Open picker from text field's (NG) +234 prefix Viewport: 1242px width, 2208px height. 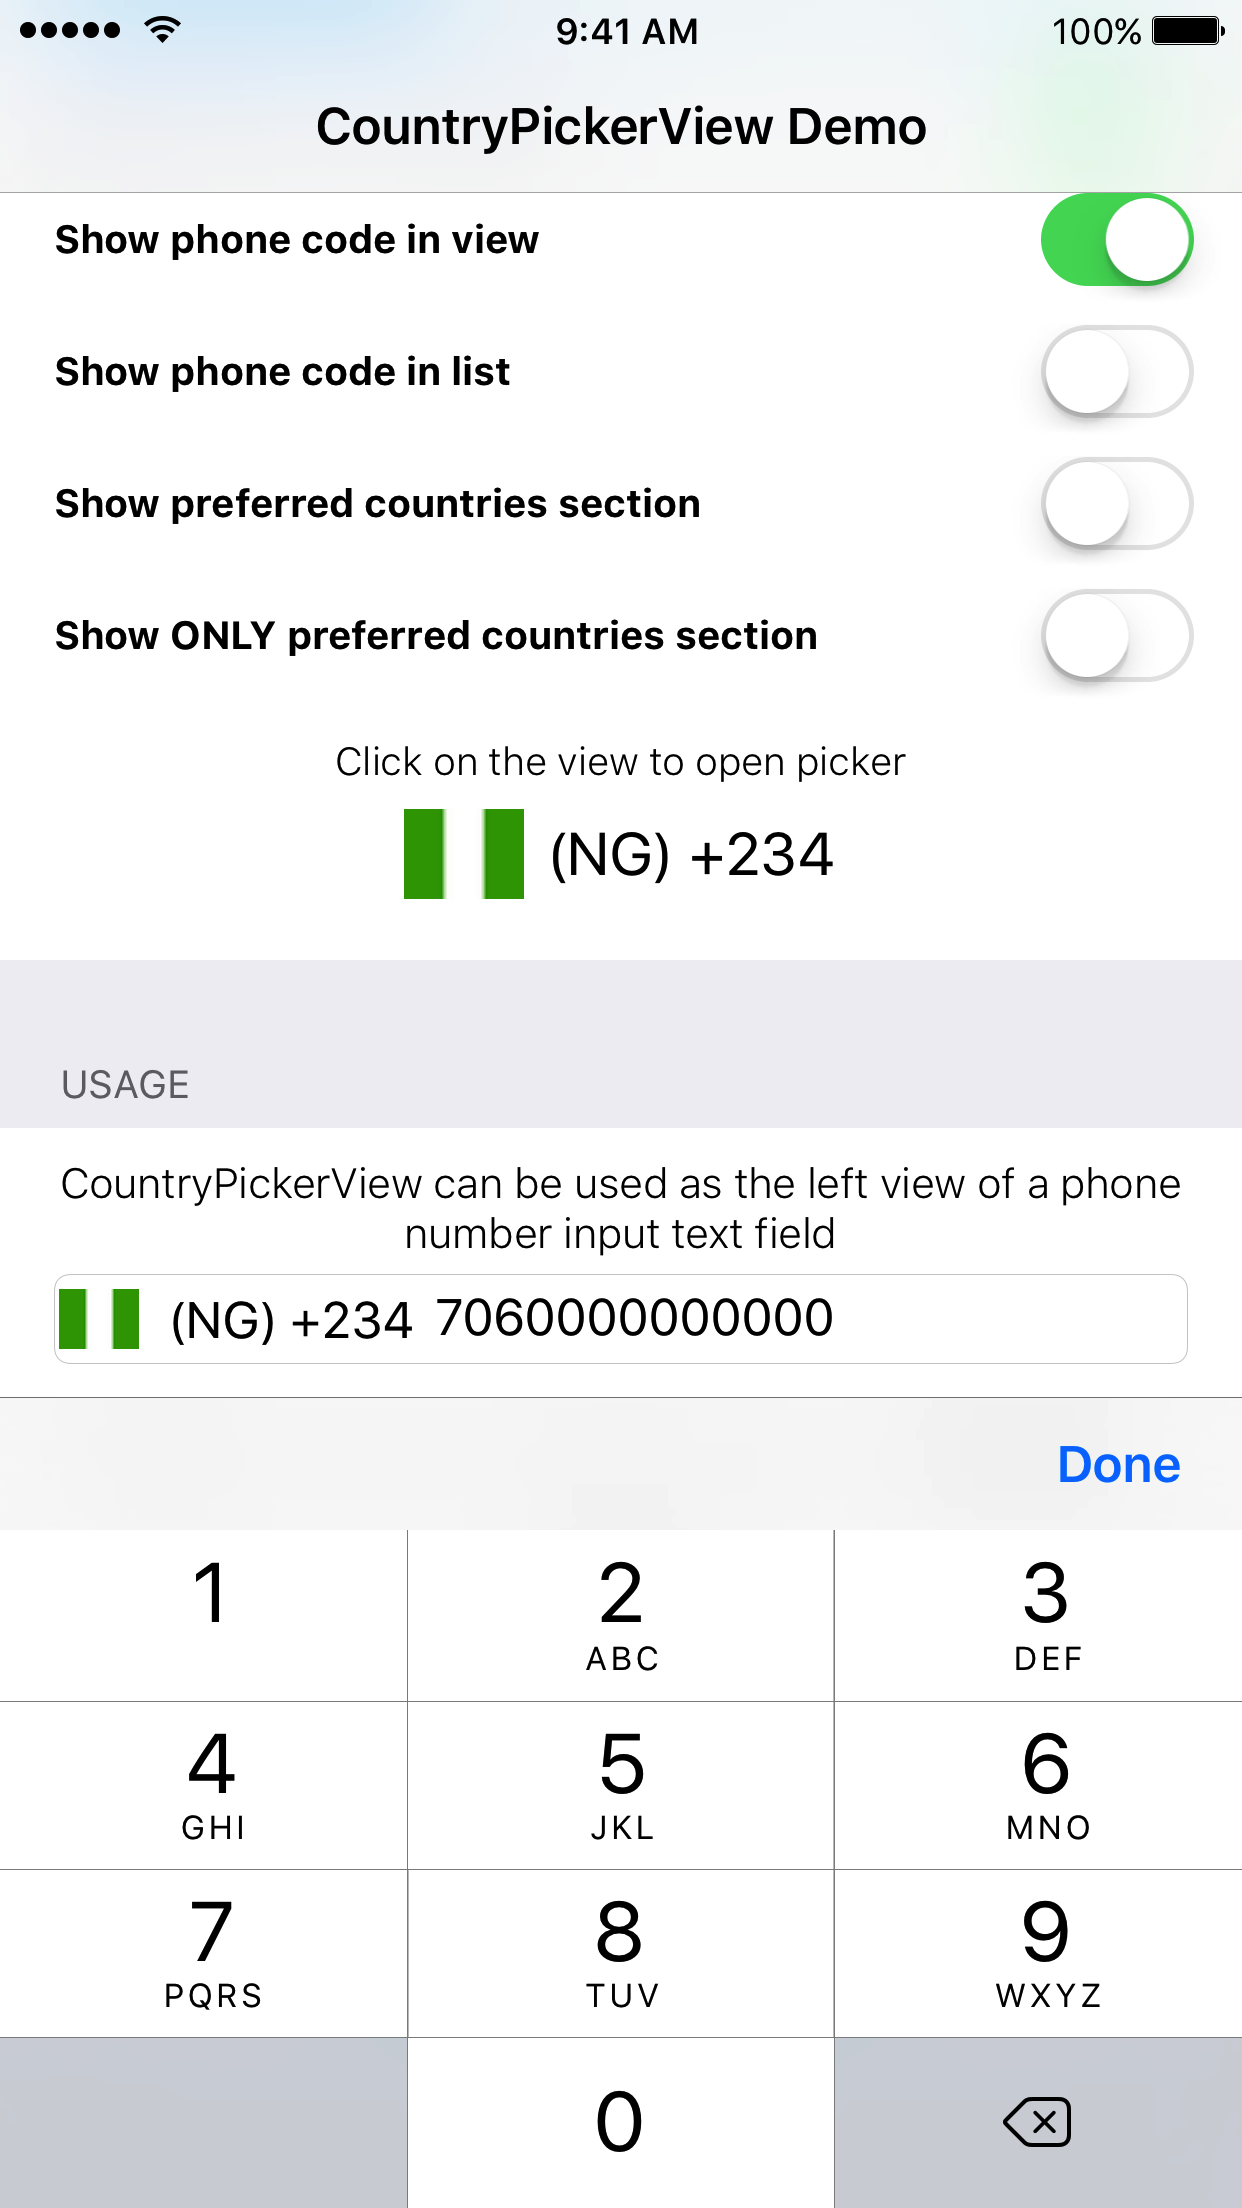291,1320
